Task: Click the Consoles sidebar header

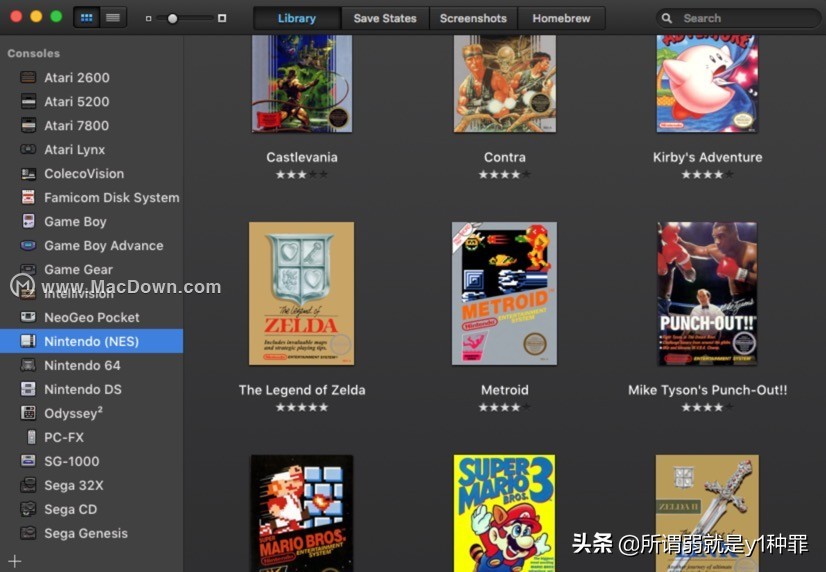Action: [x=34, y=53]
